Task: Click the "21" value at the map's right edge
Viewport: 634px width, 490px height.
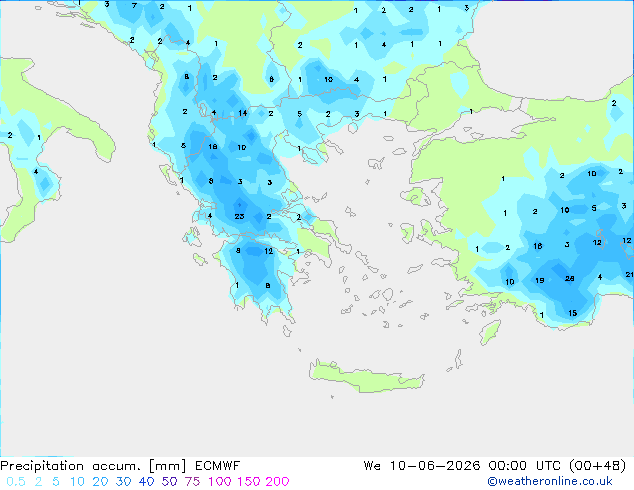Action: click(630, 275)
